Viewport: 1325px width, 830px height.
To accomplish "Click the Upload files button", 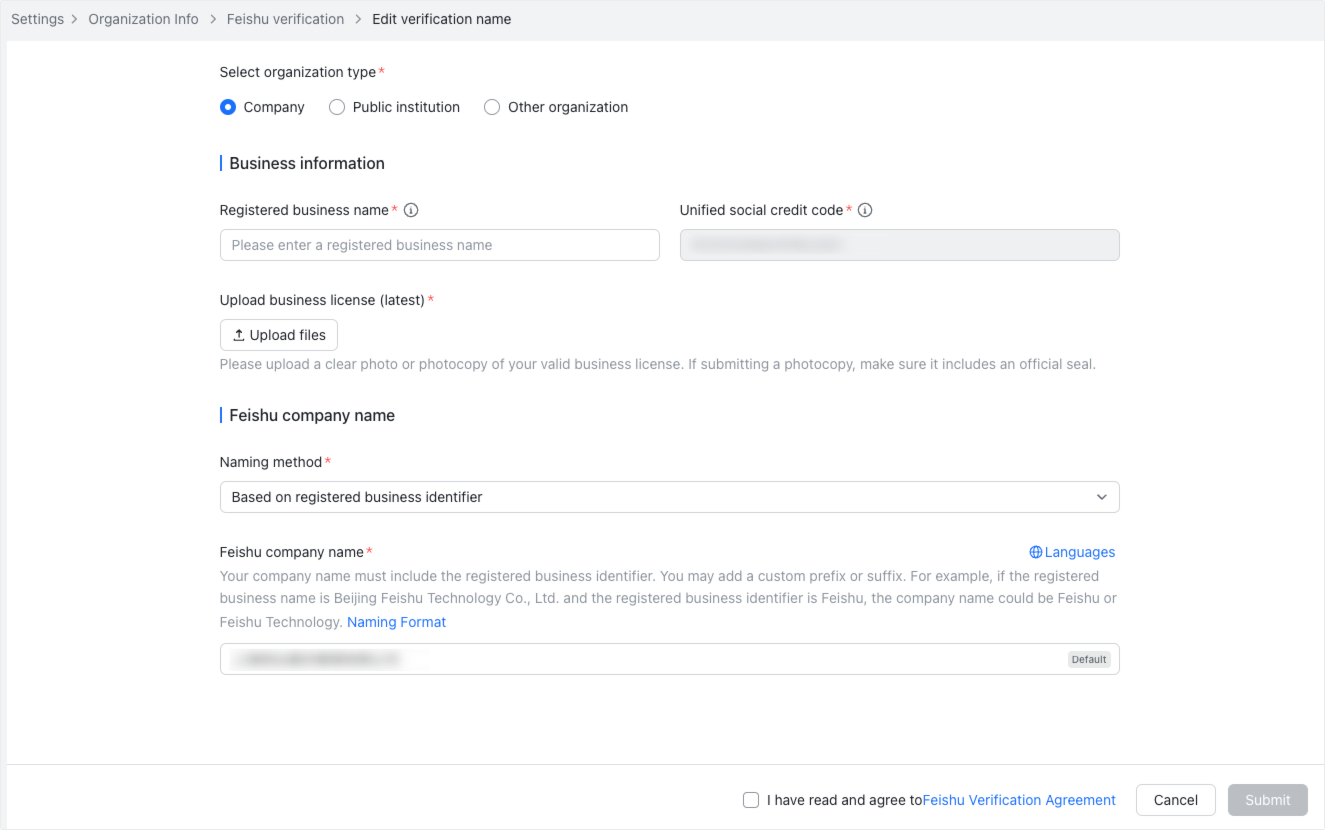I will (x=278, y=335).
